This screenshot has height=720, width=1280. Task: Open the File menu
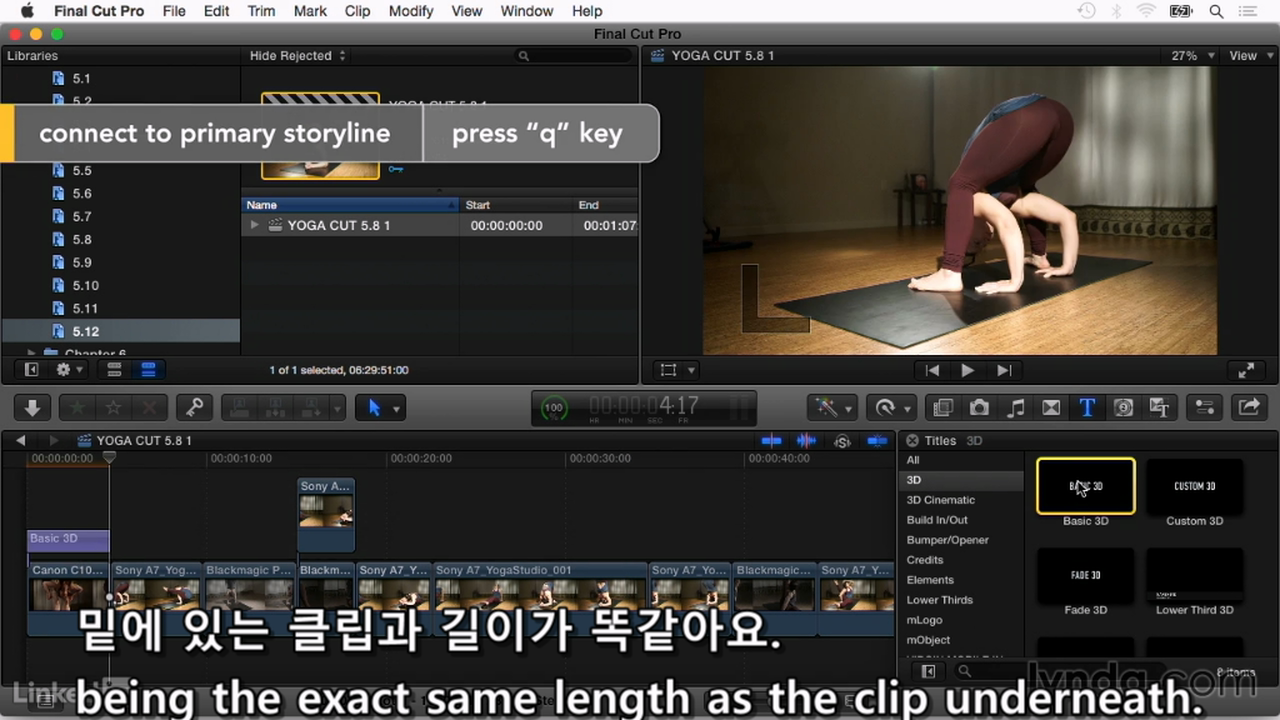pos(174,11)
